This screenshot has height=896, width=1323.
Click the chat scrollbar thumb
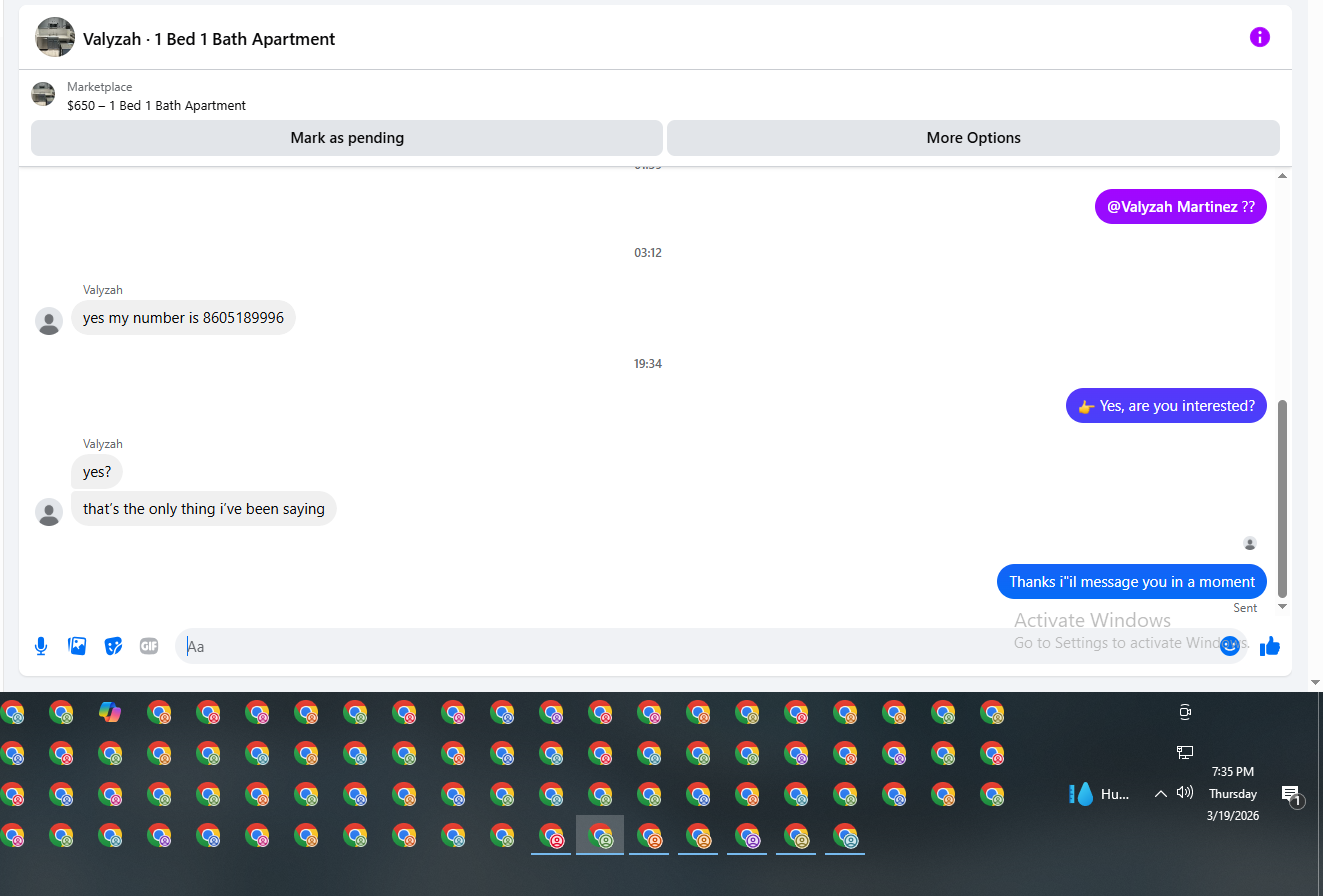click(x=1283, y=499)
